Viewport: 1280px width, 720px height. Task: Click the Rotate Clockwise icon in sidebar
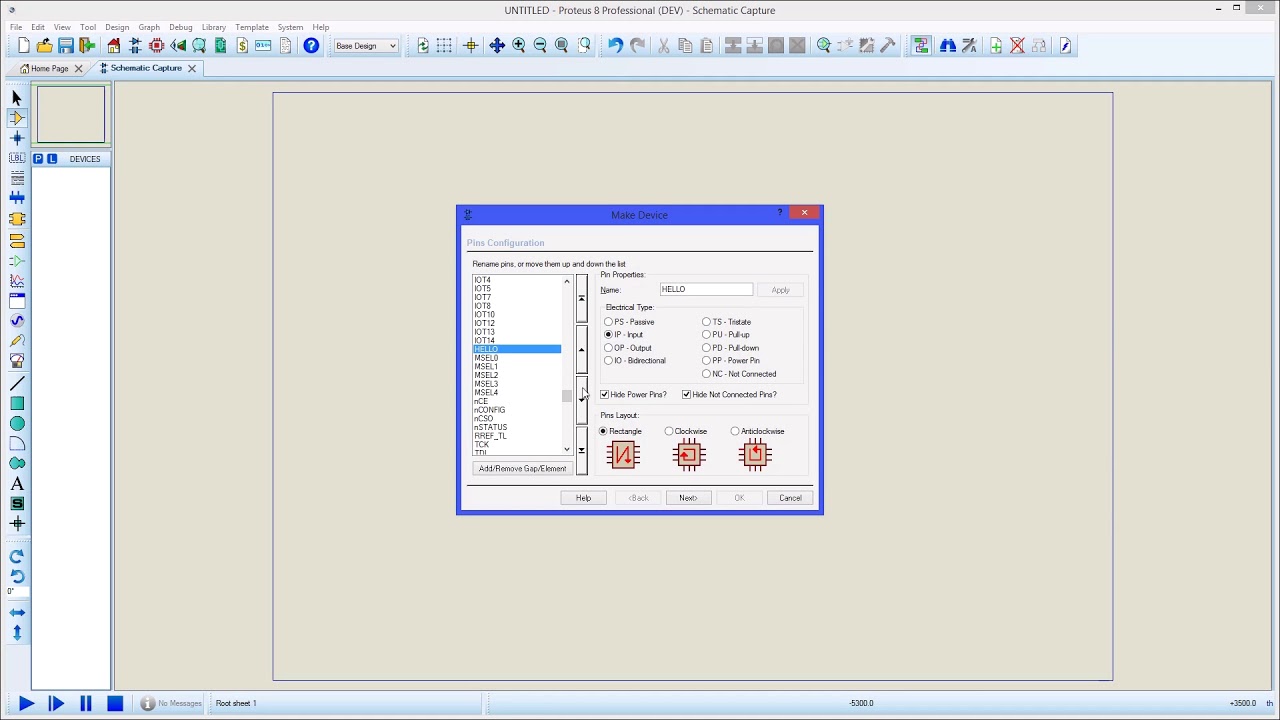pyautogui.click(x=17, y=556)
